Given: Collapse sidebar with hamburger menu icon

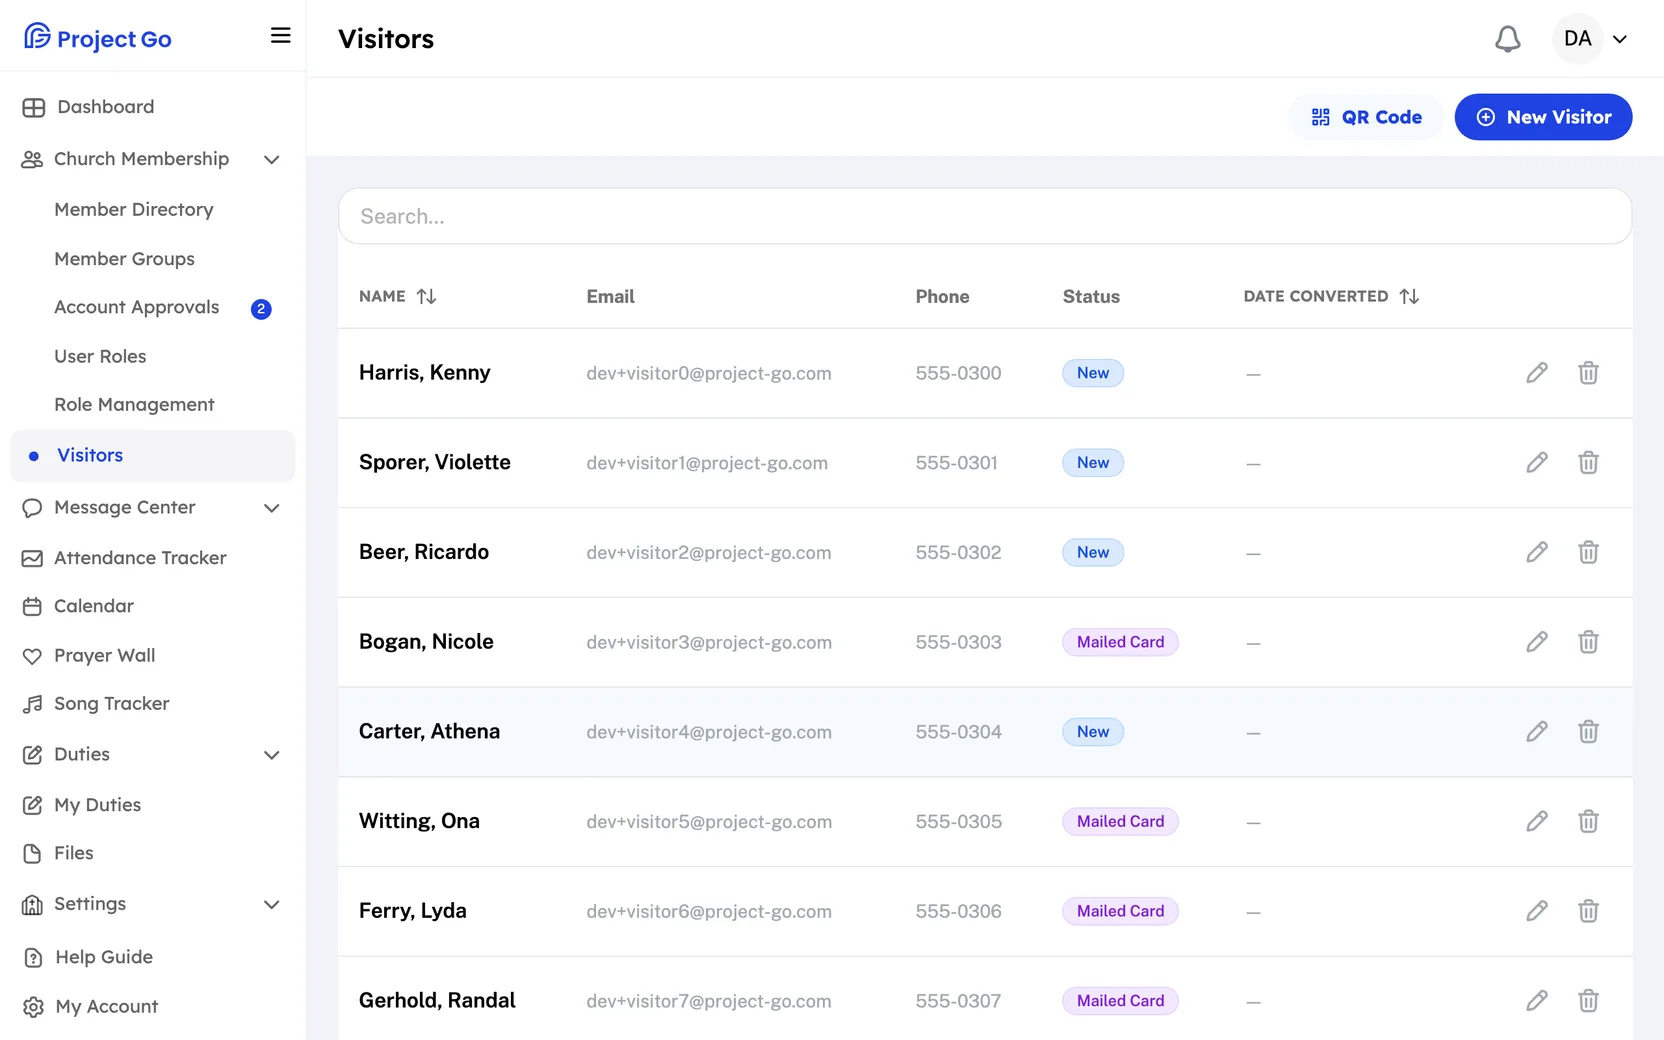Looking at the screenshot, I should 281,36.
